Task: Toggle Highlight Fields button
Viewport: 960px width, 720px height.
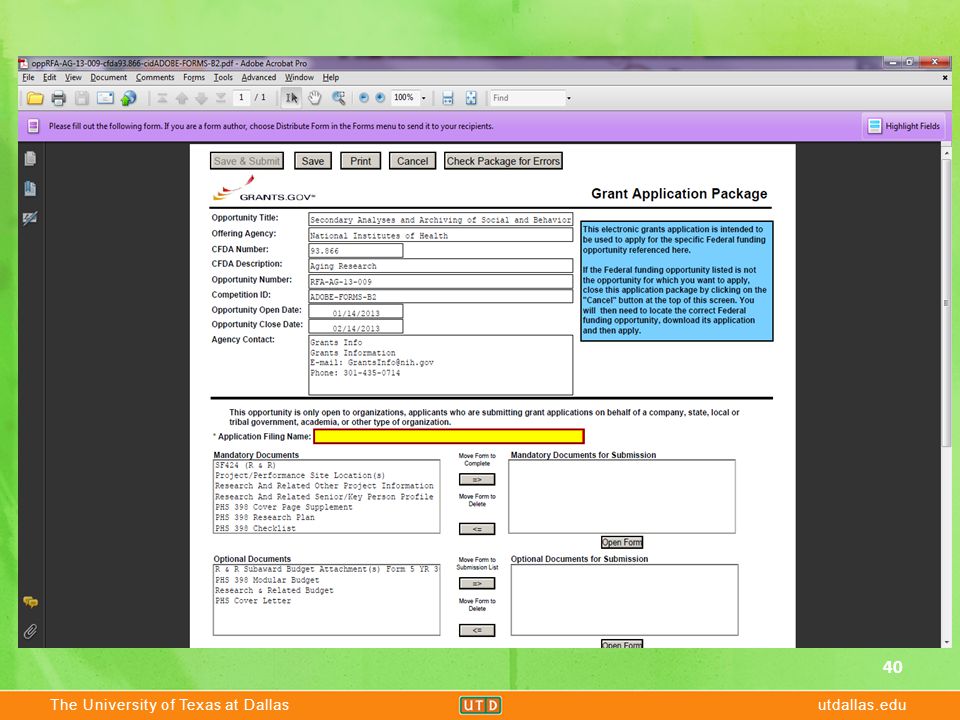Action: click(904, 126)
